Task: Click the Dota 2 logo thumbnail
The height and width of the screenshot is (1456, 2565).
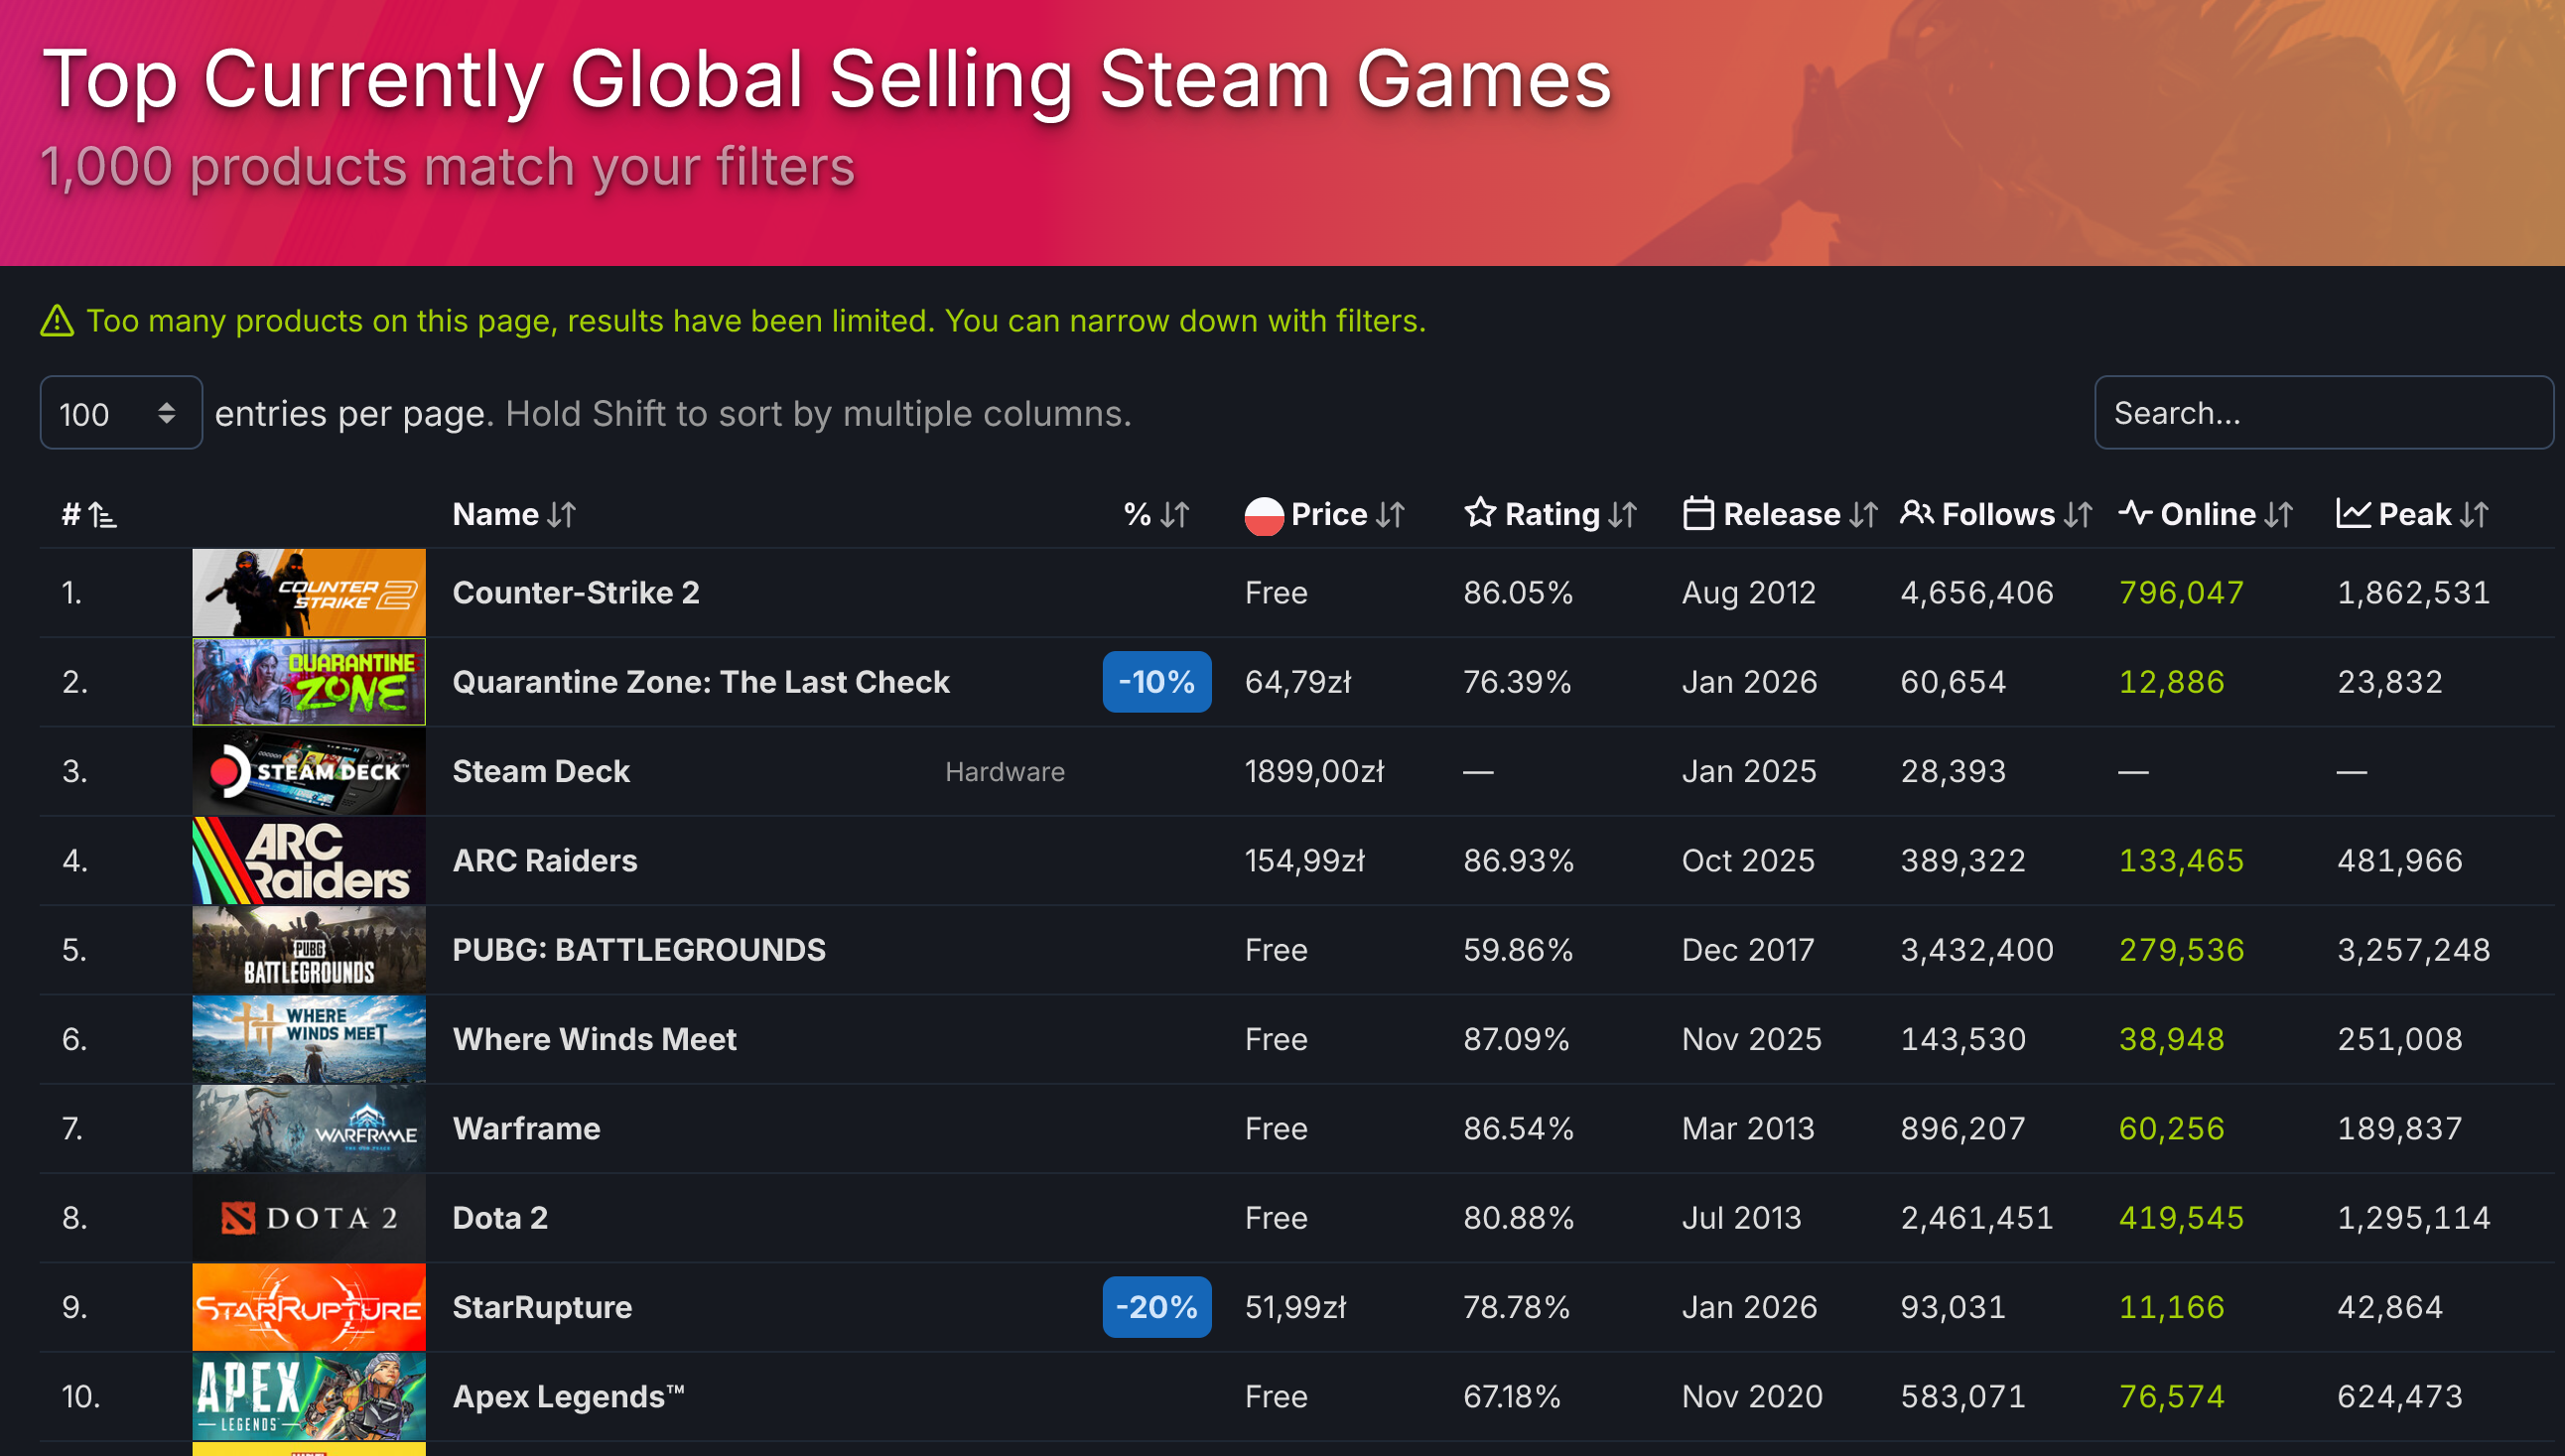Action: tap(308, 1217)
